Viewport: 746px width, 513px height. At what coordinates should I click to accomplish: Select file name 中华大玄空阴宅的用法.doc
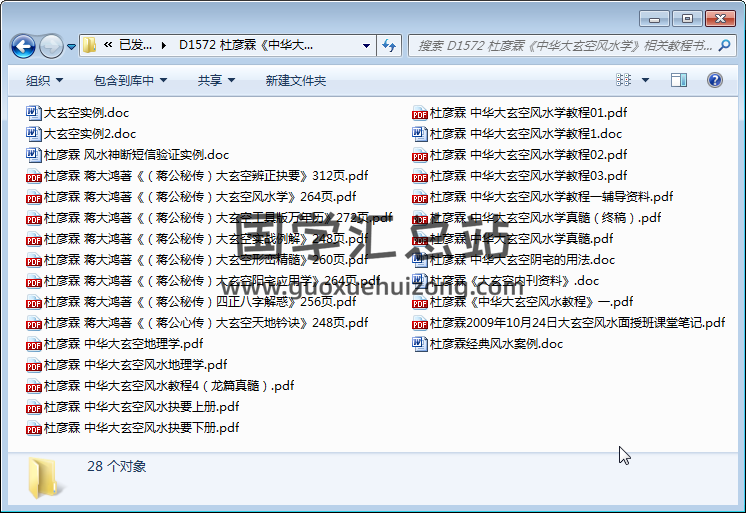(522, 260)
